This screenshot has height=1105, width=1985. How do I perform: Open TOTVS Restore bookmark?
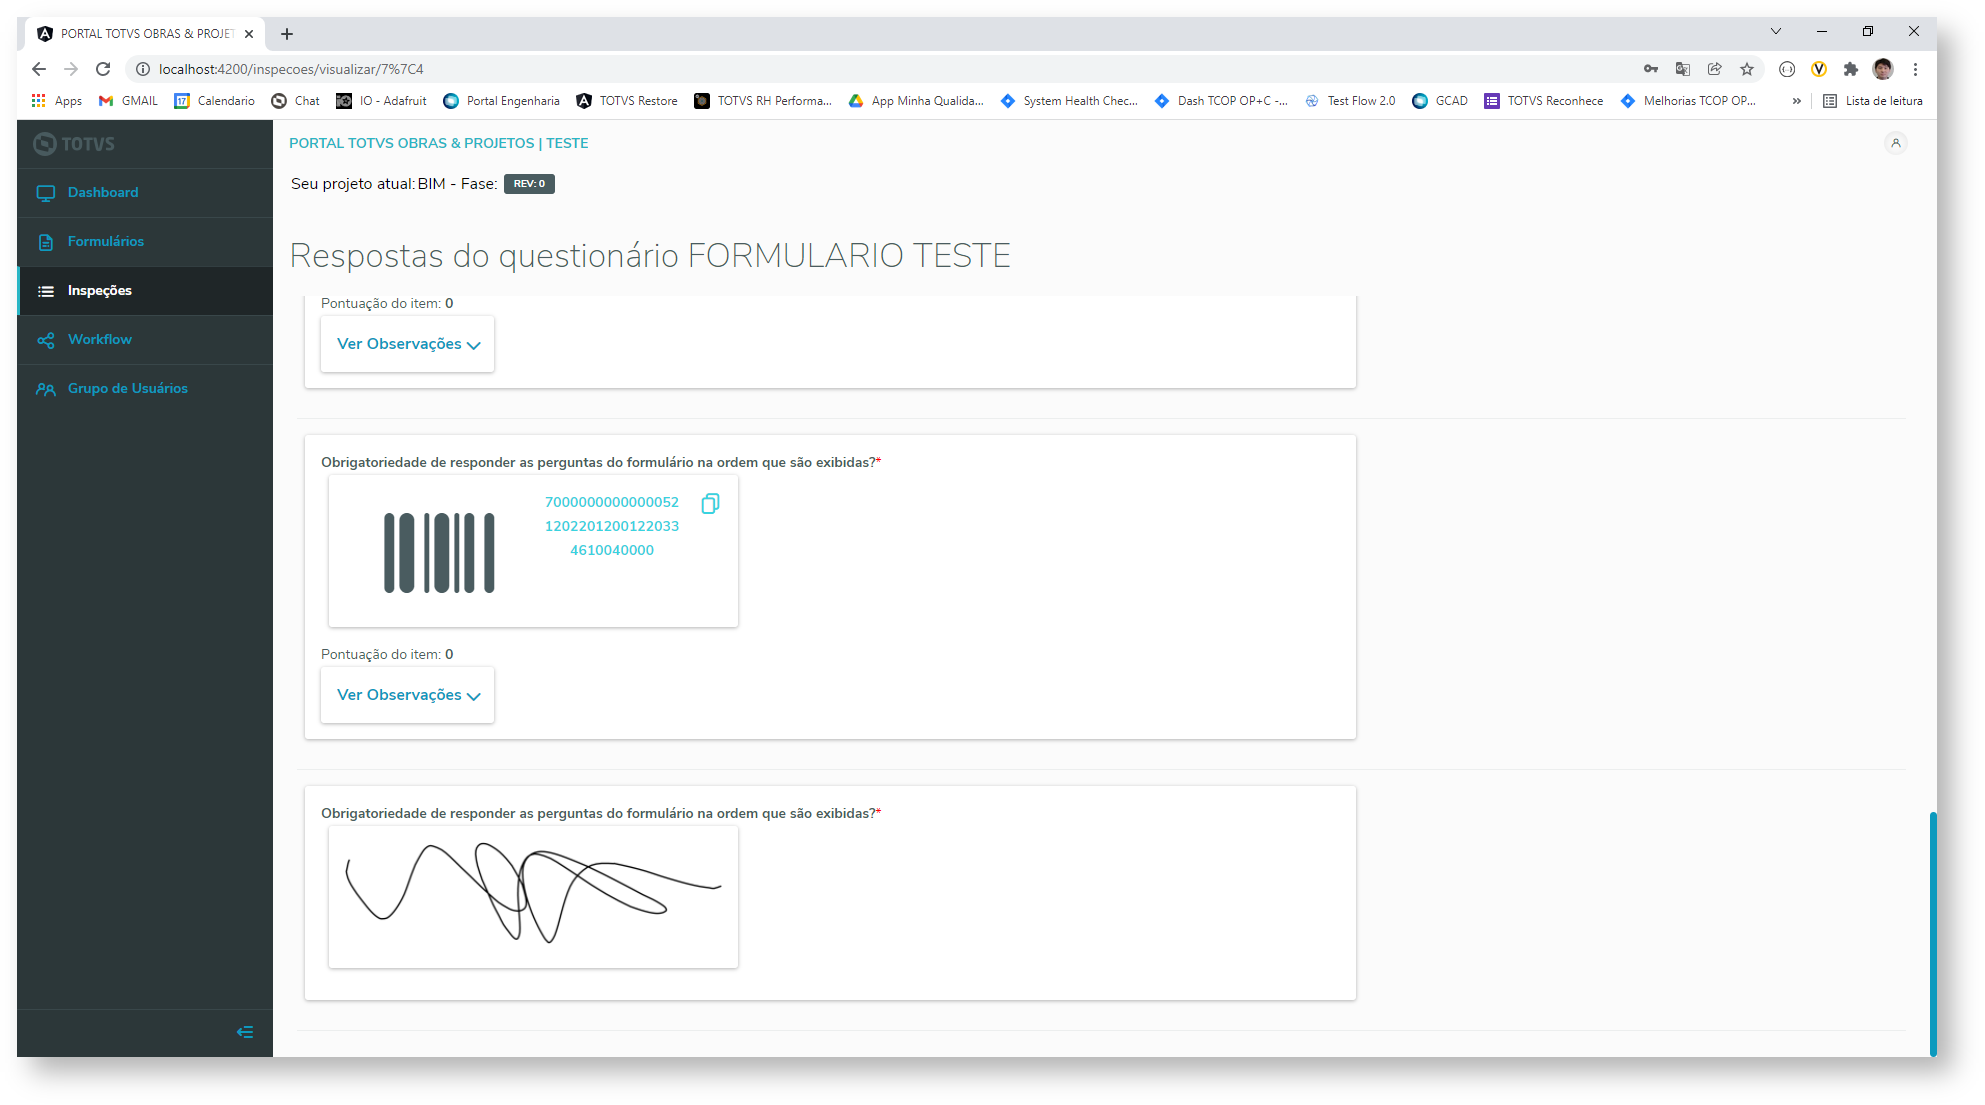(627, 101)
